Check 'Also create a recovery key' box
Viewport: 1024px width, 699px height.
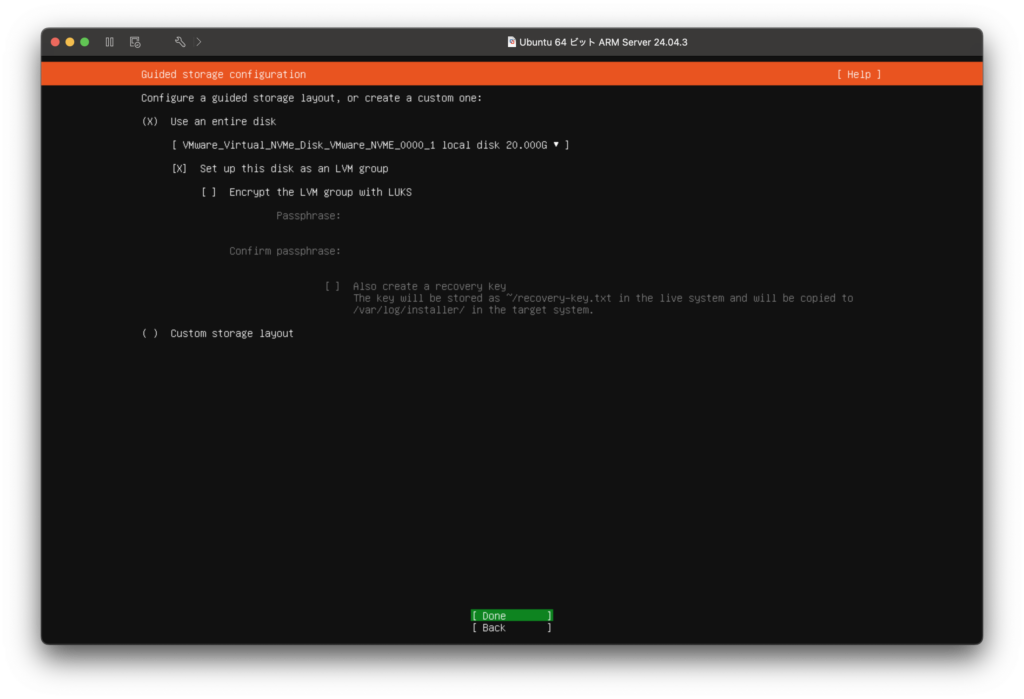click(x=332, y=286)
